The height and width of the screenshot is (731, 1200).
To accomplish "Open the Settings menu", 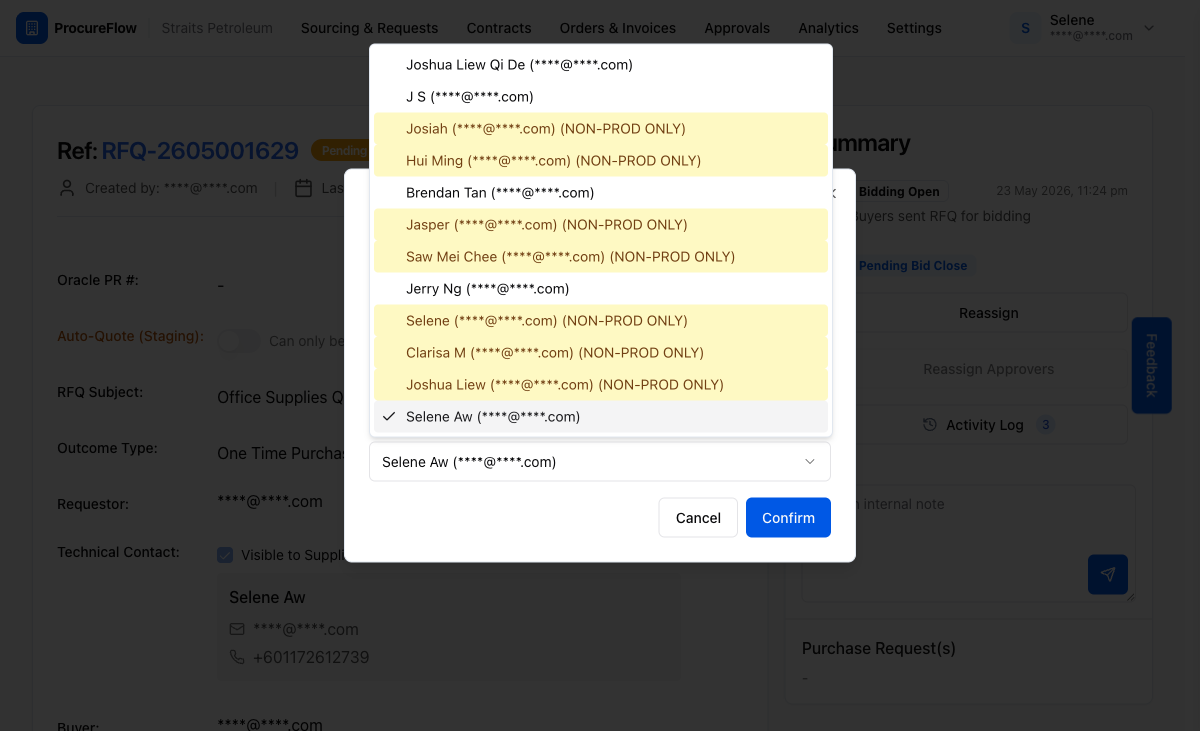I will point(914,28).
